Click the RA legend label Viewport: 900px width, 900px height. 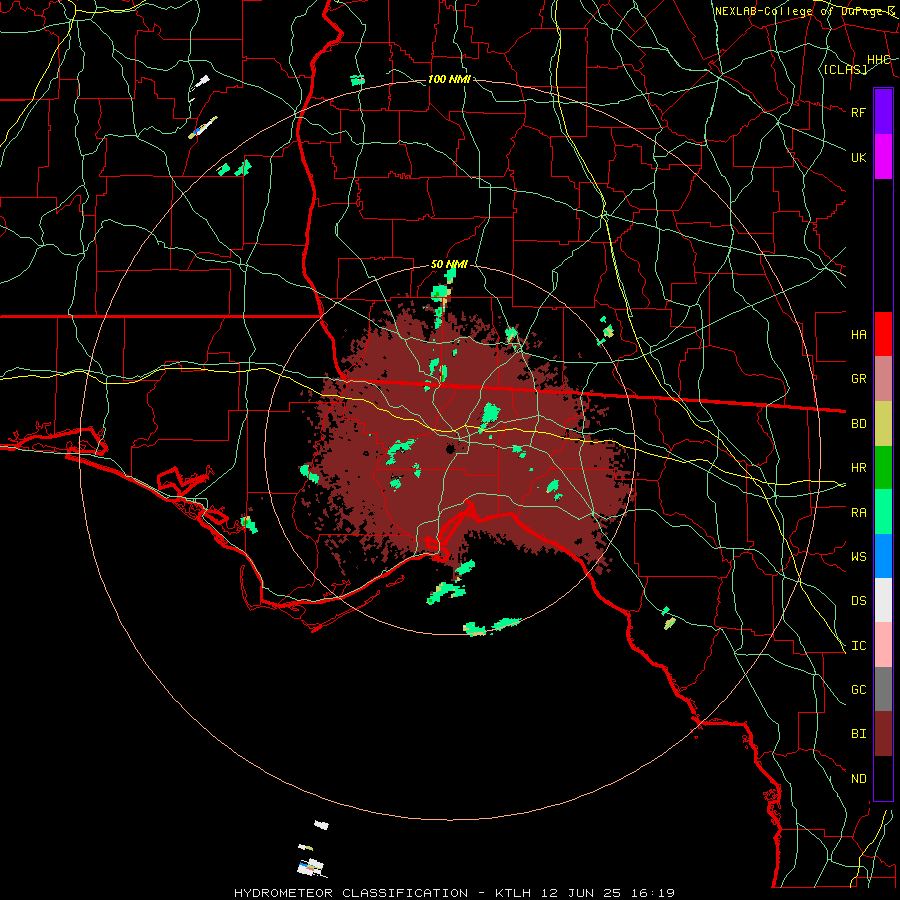coord(859,513)
